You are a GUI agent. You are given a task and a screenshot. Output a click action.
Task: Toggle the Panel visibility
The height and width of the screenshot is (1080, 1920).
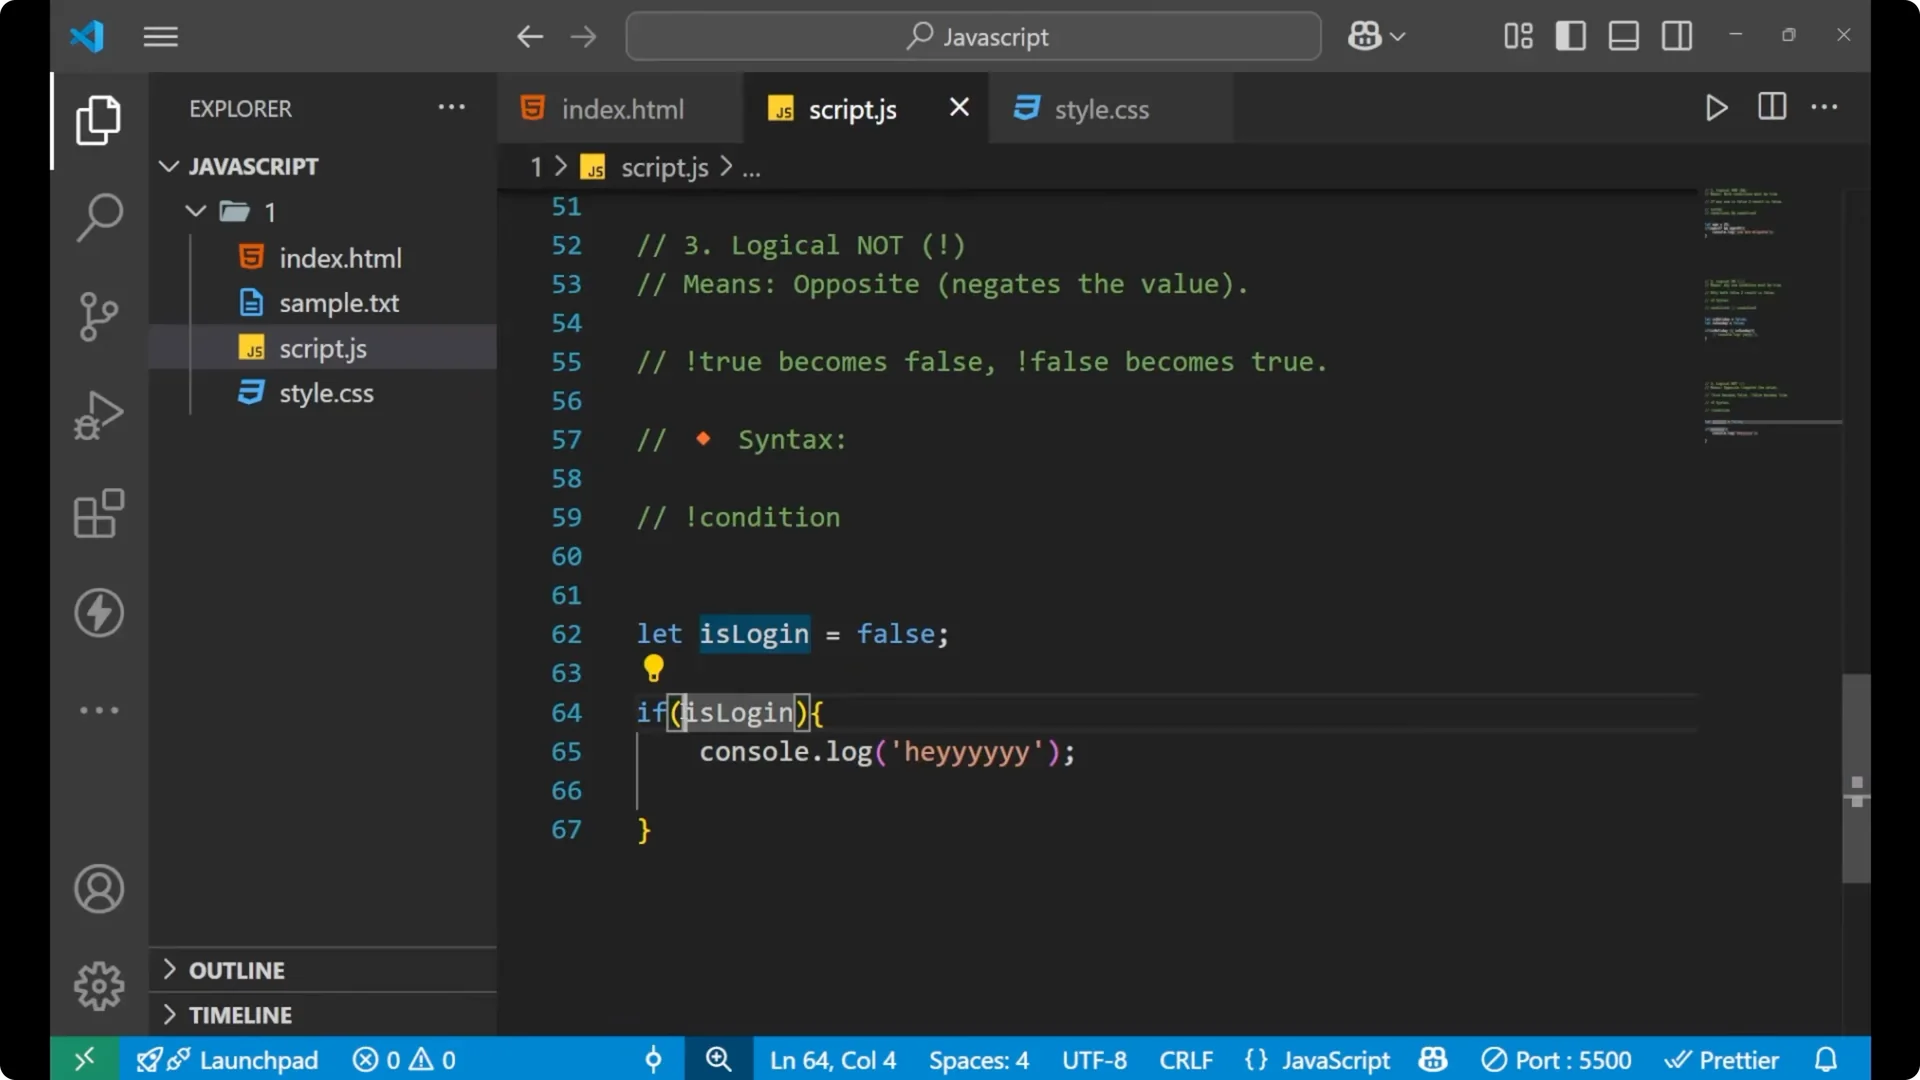tap(1623, 35)
